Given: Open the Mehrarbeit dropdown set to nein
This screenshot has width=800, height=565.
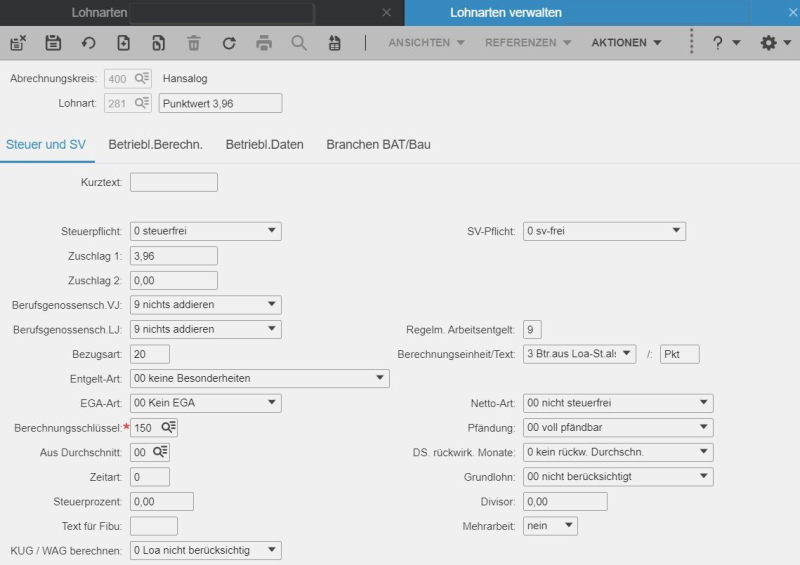Looking at the screenshot, I should [x=550, y=526].
